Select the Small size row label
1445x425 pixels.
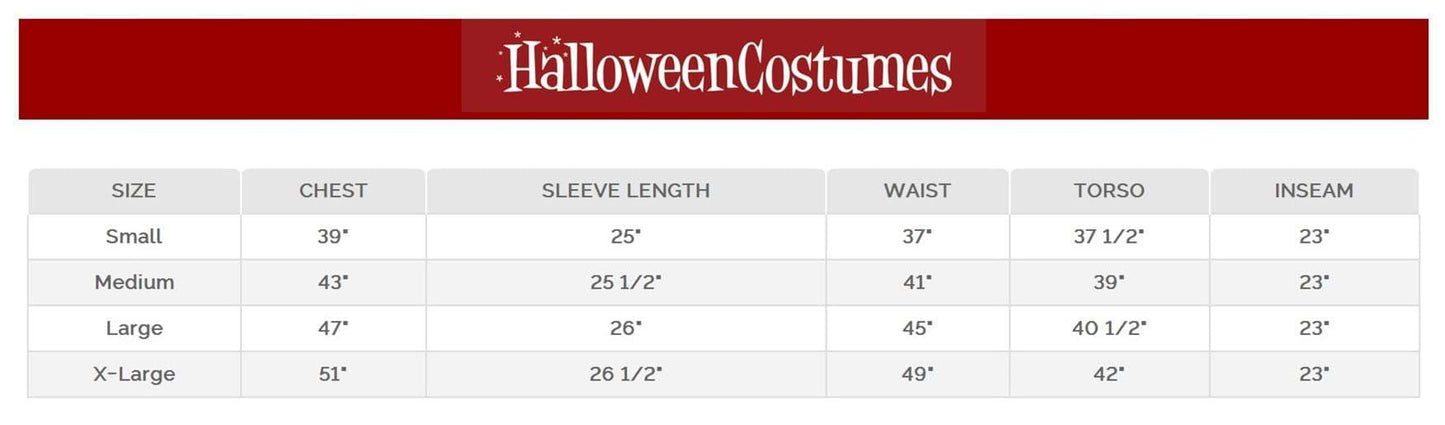tap(134, 237)
